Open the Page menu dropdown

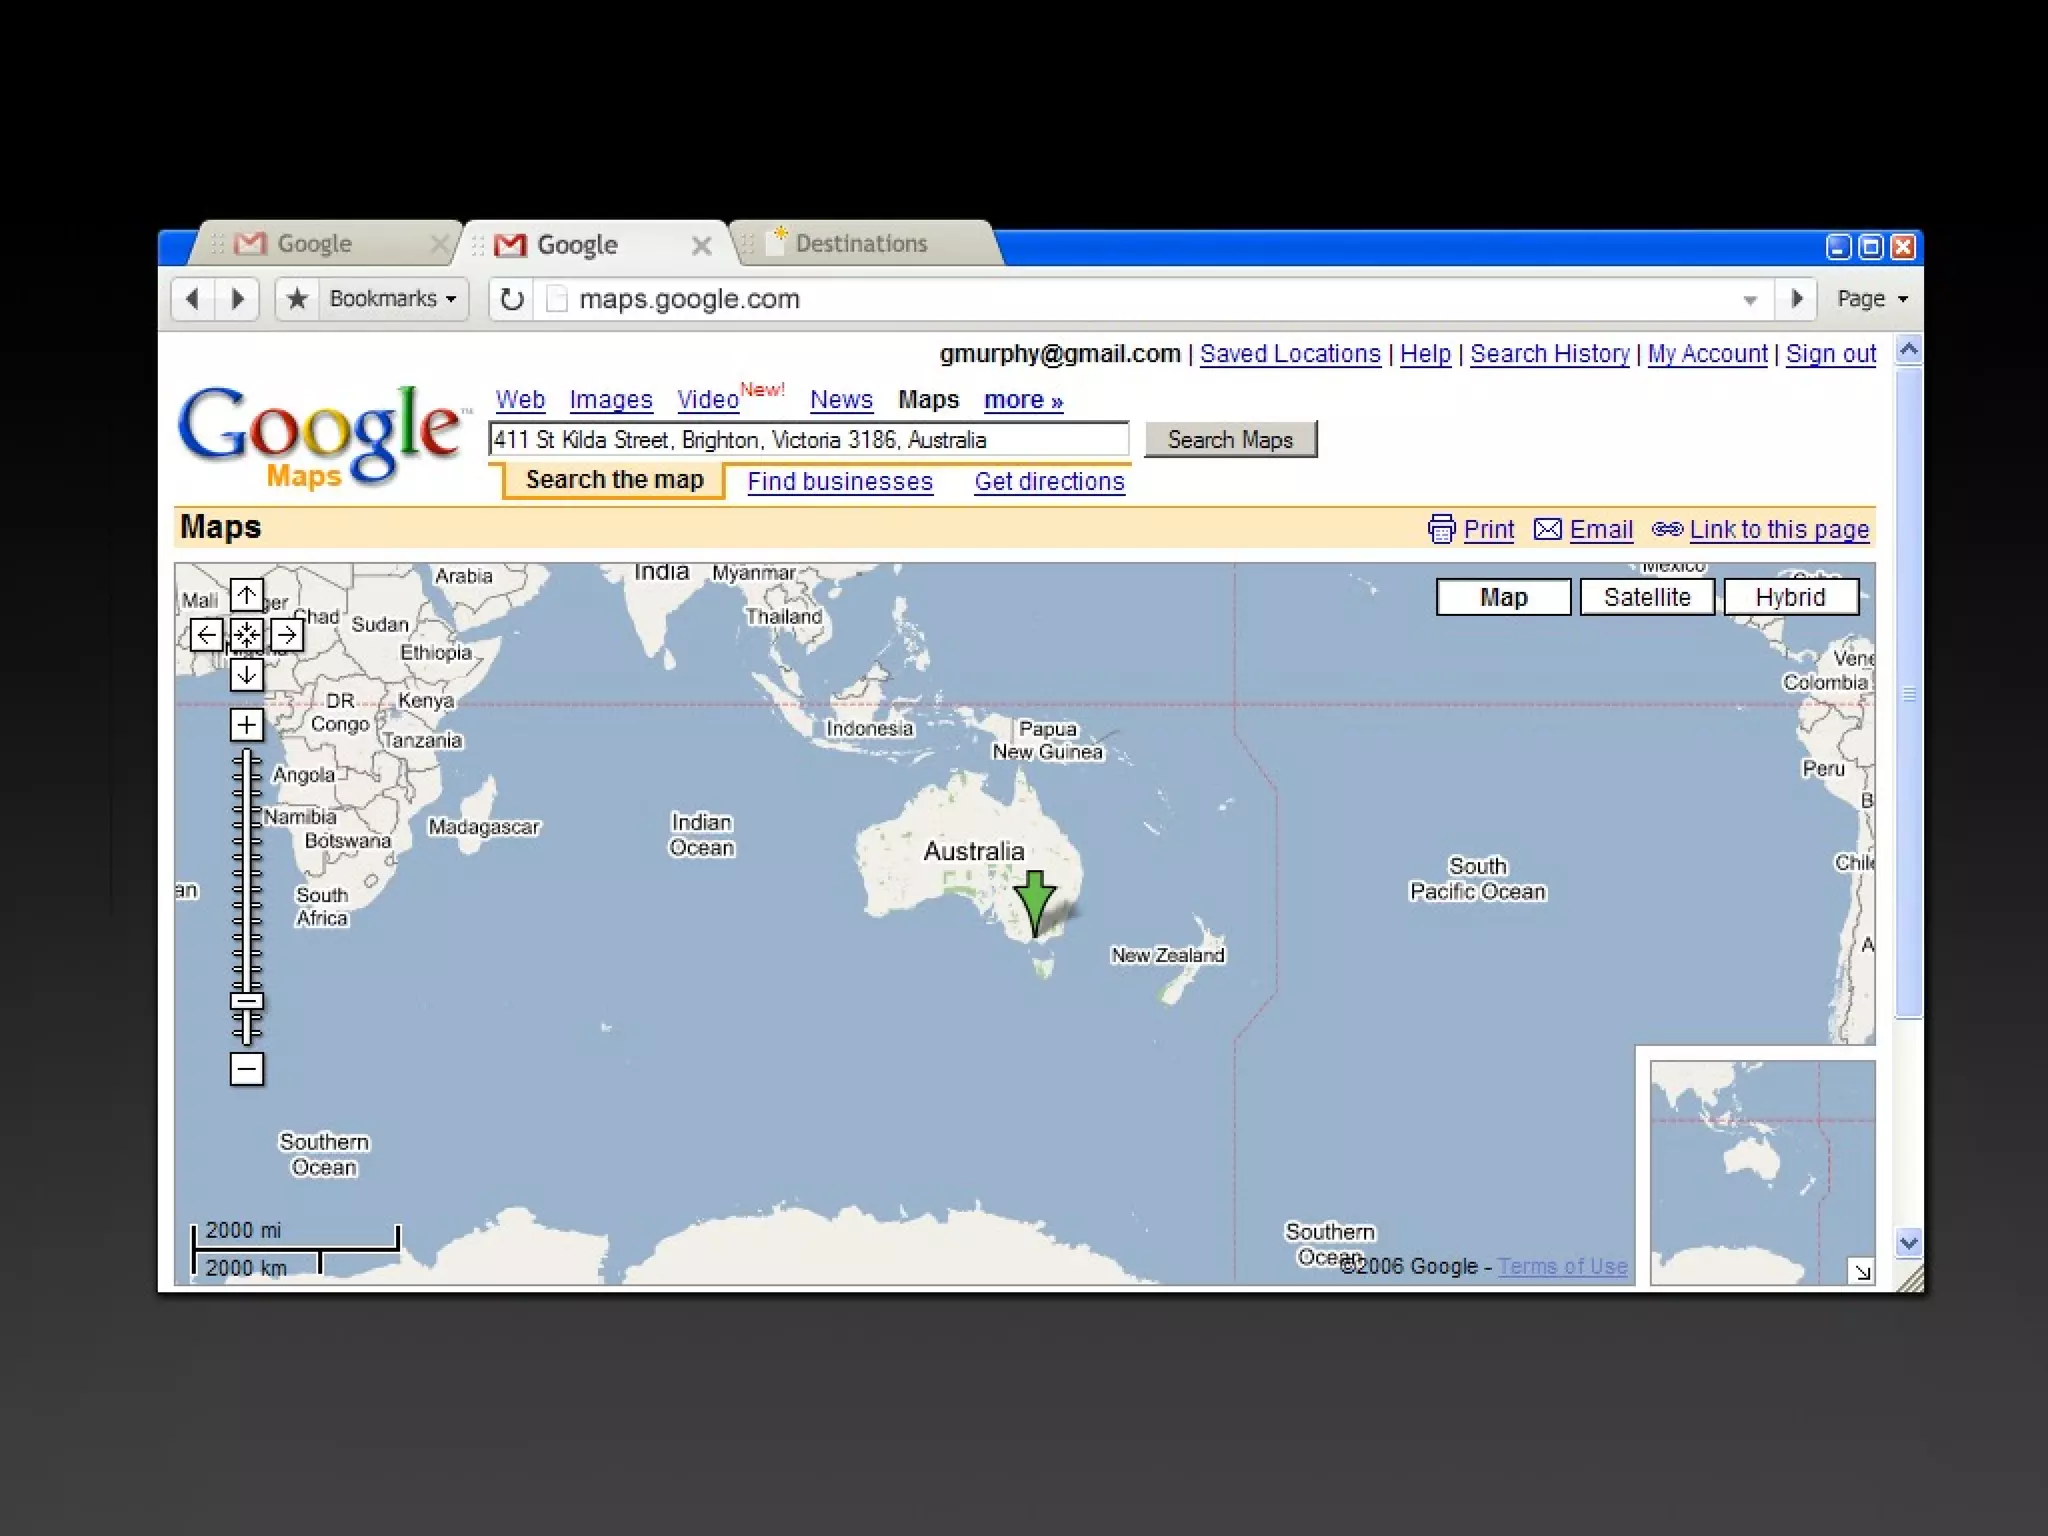[x=1872, y=299]
